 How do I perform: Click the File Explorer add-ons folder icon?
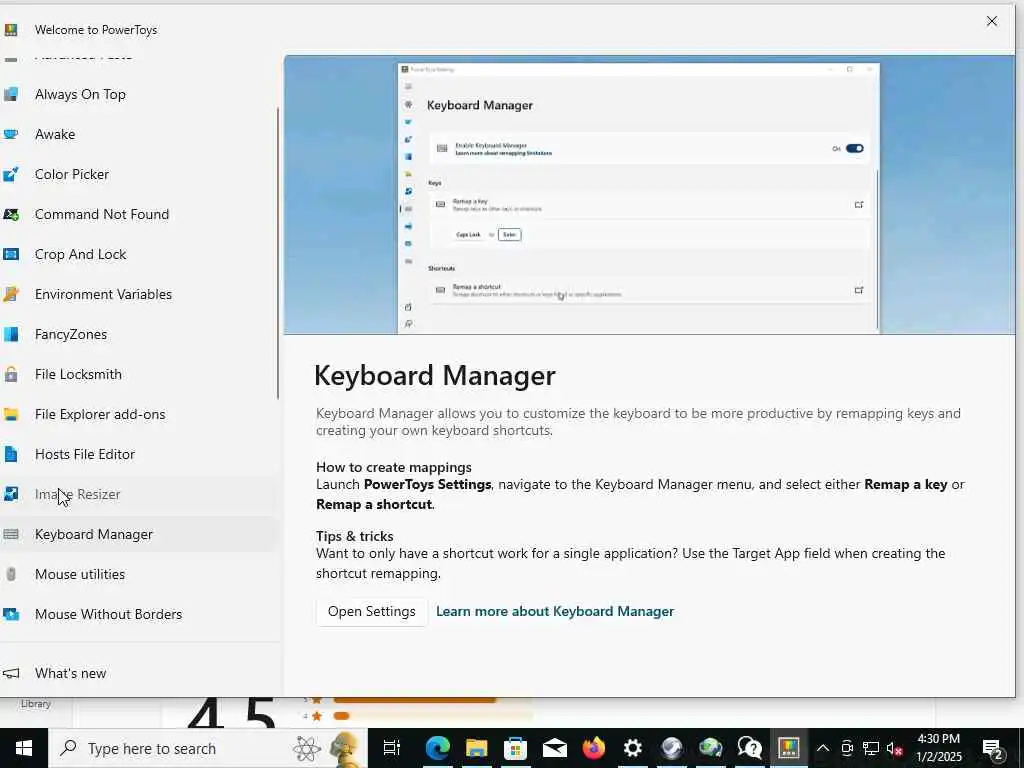point(10,414)
